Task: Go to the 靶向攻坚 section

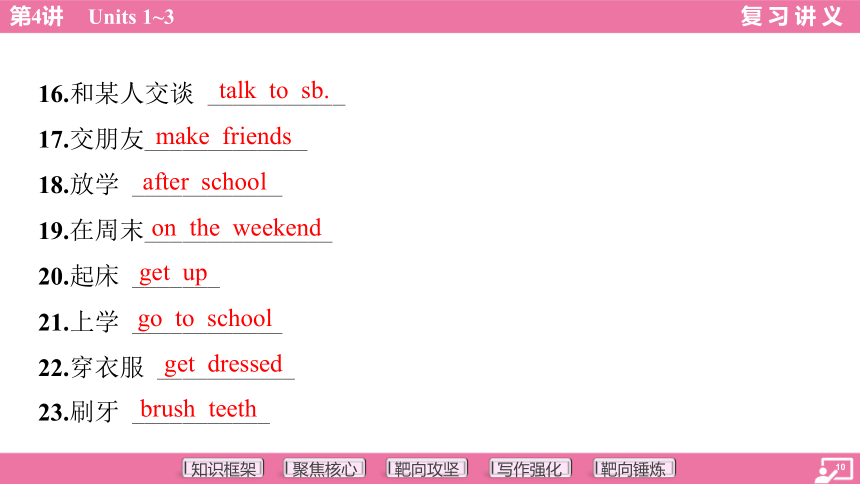Action: click(427, 469)
